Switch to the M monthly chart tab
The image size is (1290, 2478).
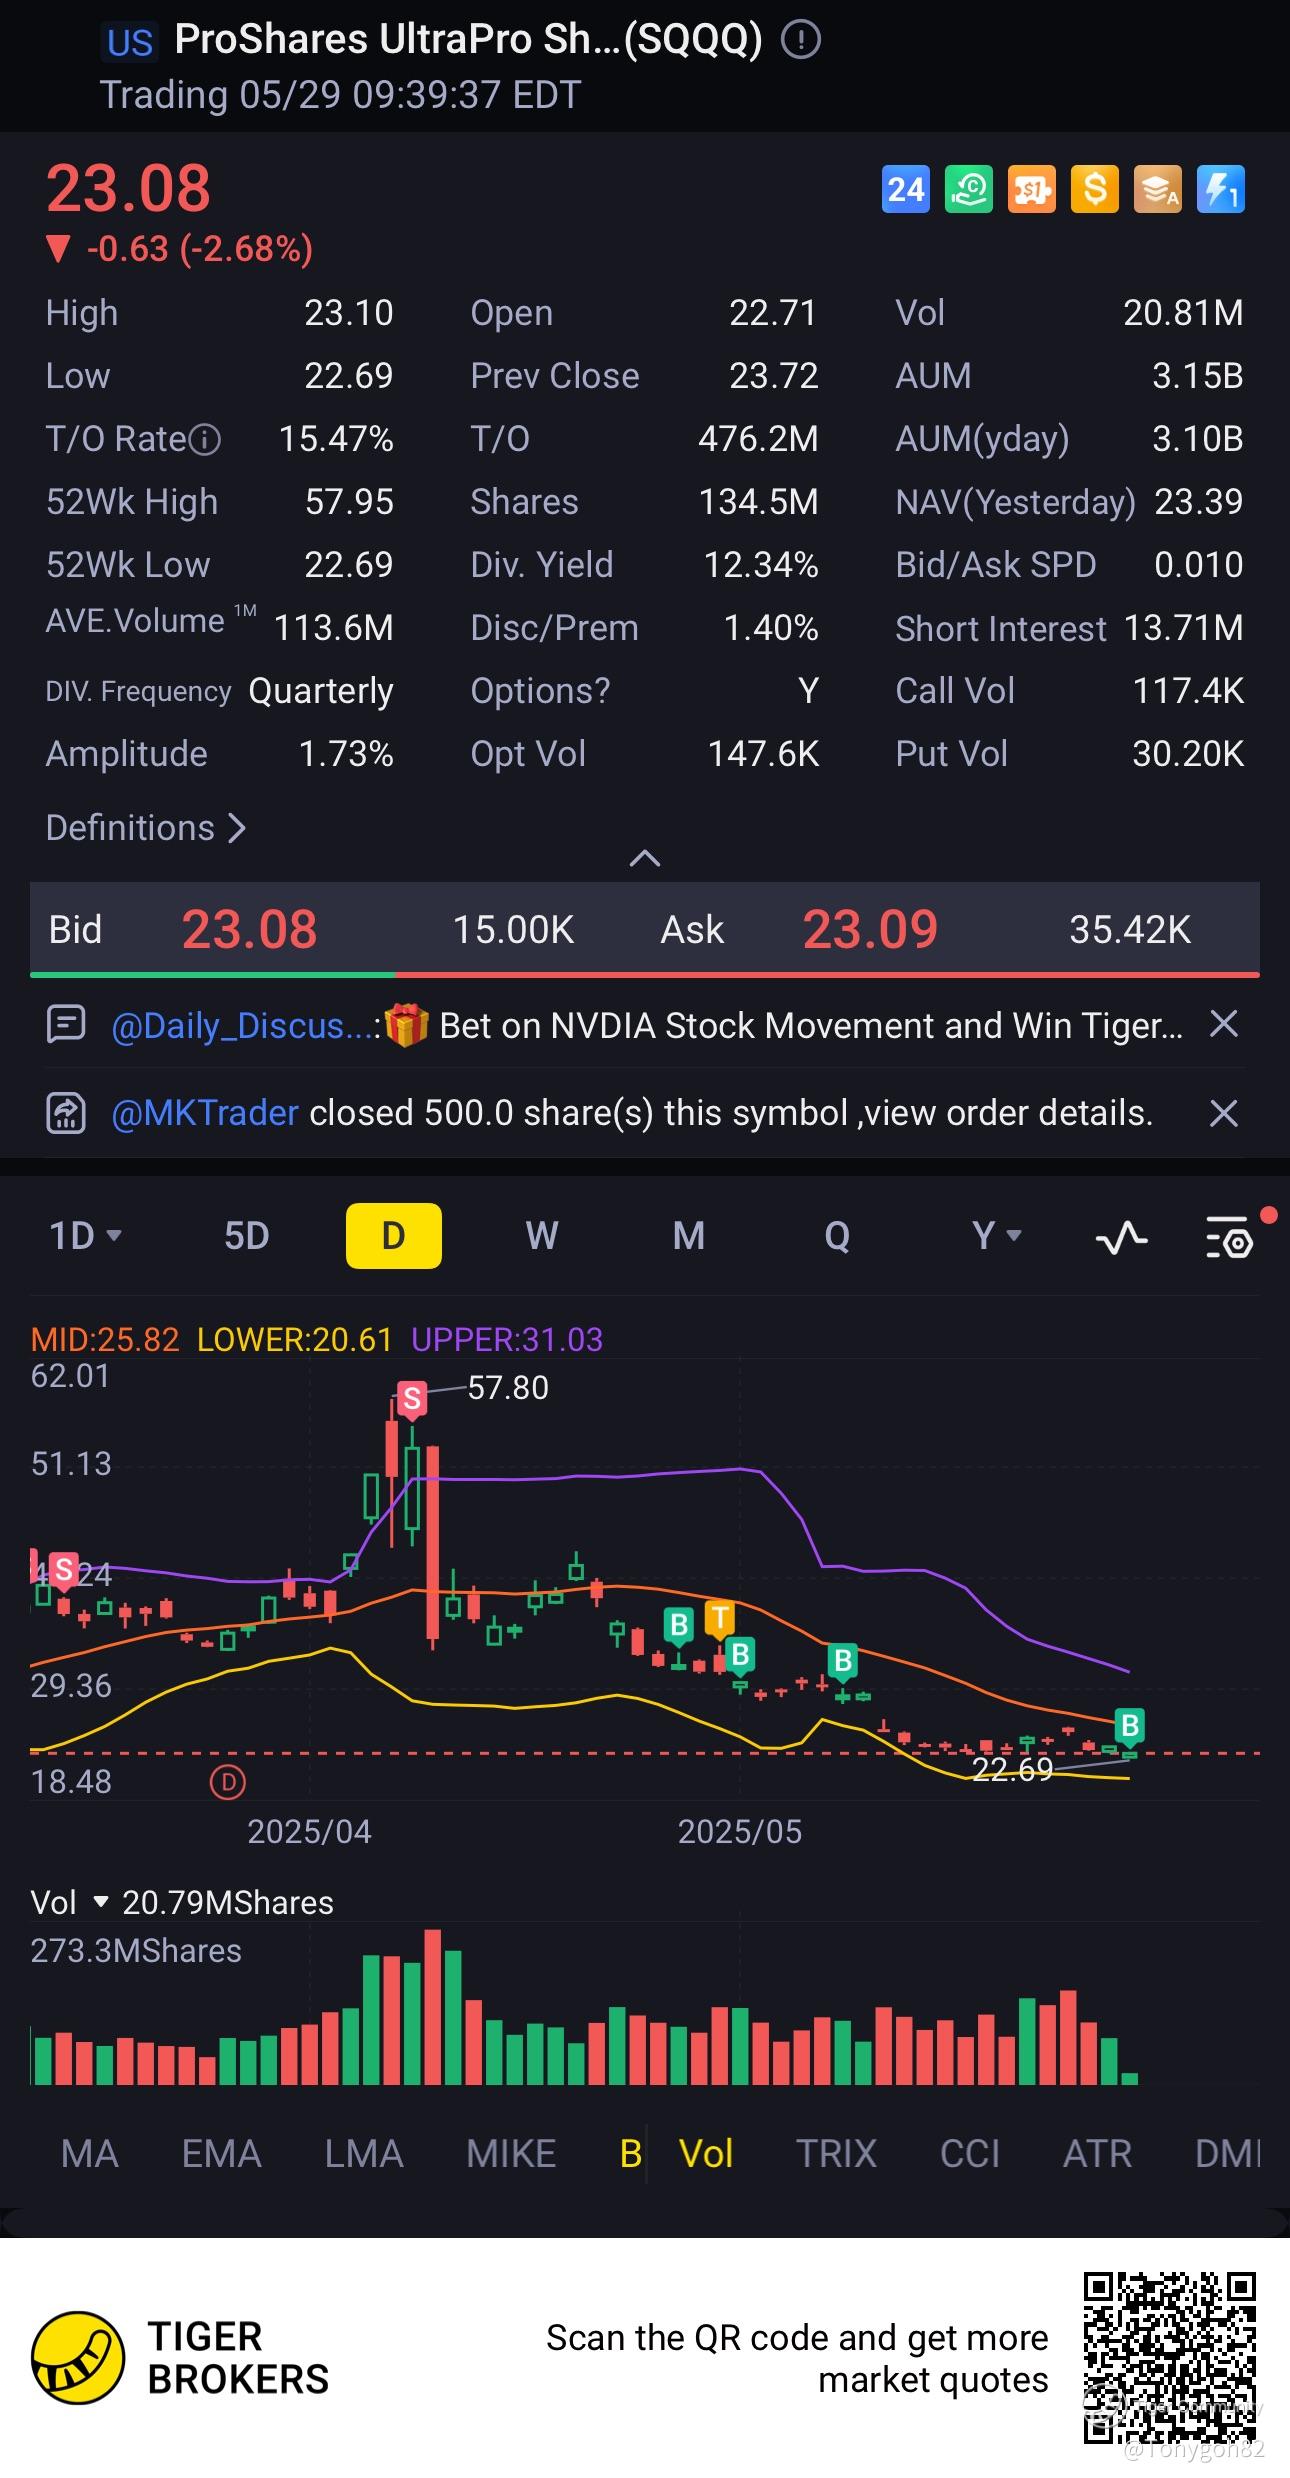click(x=689, y=1236)
